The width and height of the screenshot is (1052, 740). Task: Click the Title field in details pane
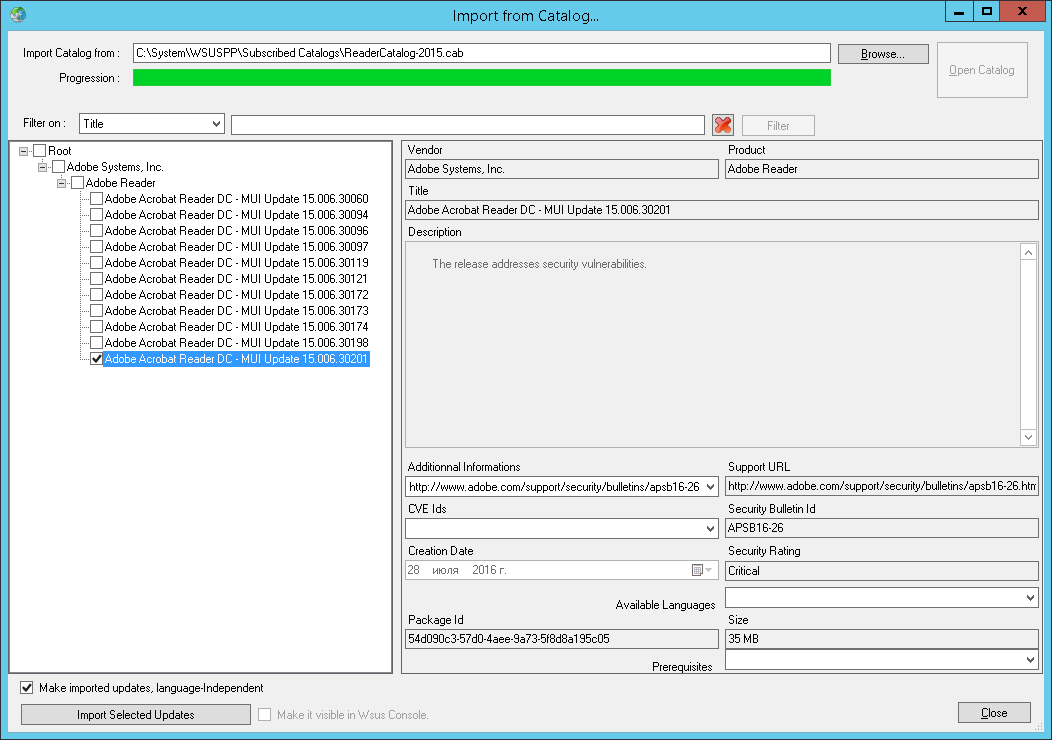[722, 210]
